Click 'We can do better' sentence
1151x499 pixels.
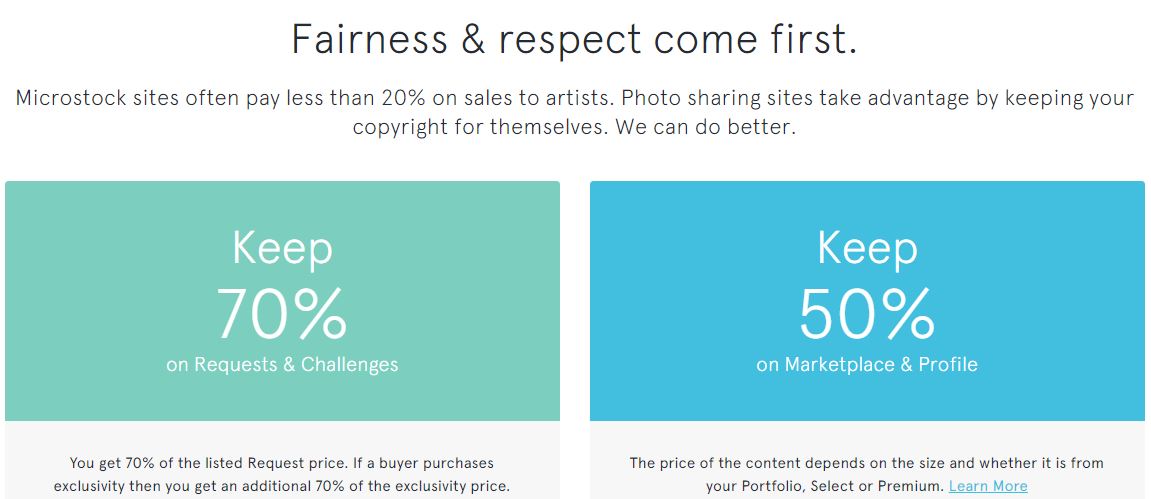pyautogui.click(x=705, y=127)
